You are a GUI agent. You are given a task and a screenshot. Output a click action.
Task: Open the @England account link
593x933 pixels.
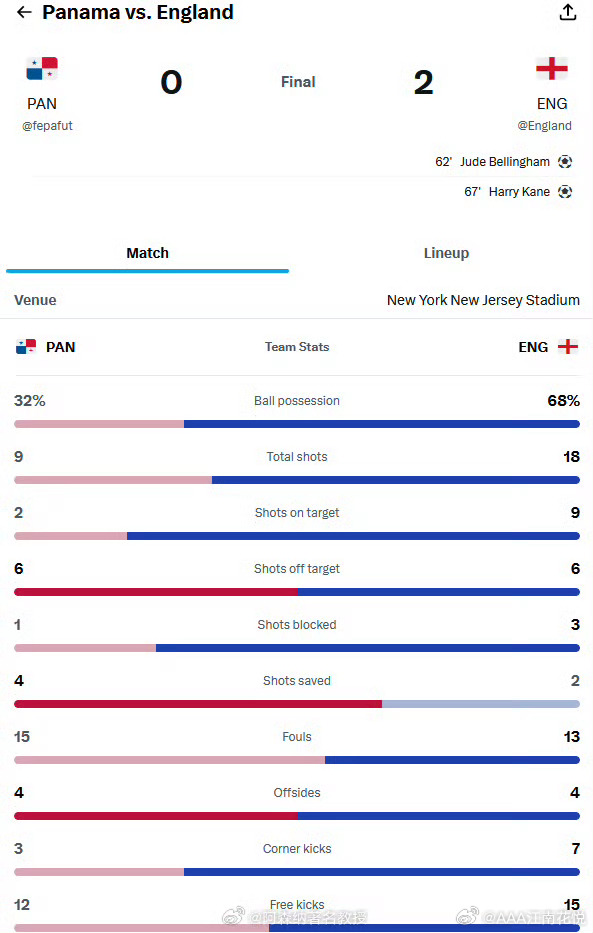(544, 126)
